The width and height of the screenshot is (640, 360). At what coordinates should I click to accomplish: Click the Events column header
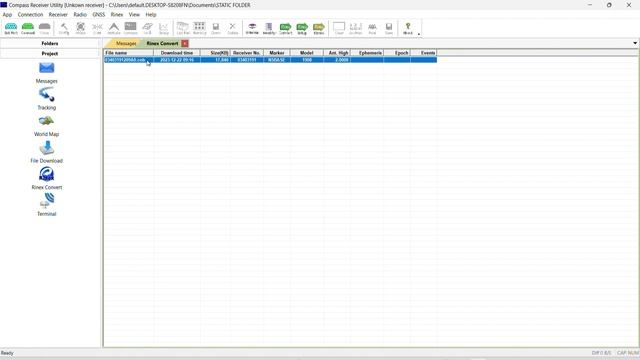424,53
